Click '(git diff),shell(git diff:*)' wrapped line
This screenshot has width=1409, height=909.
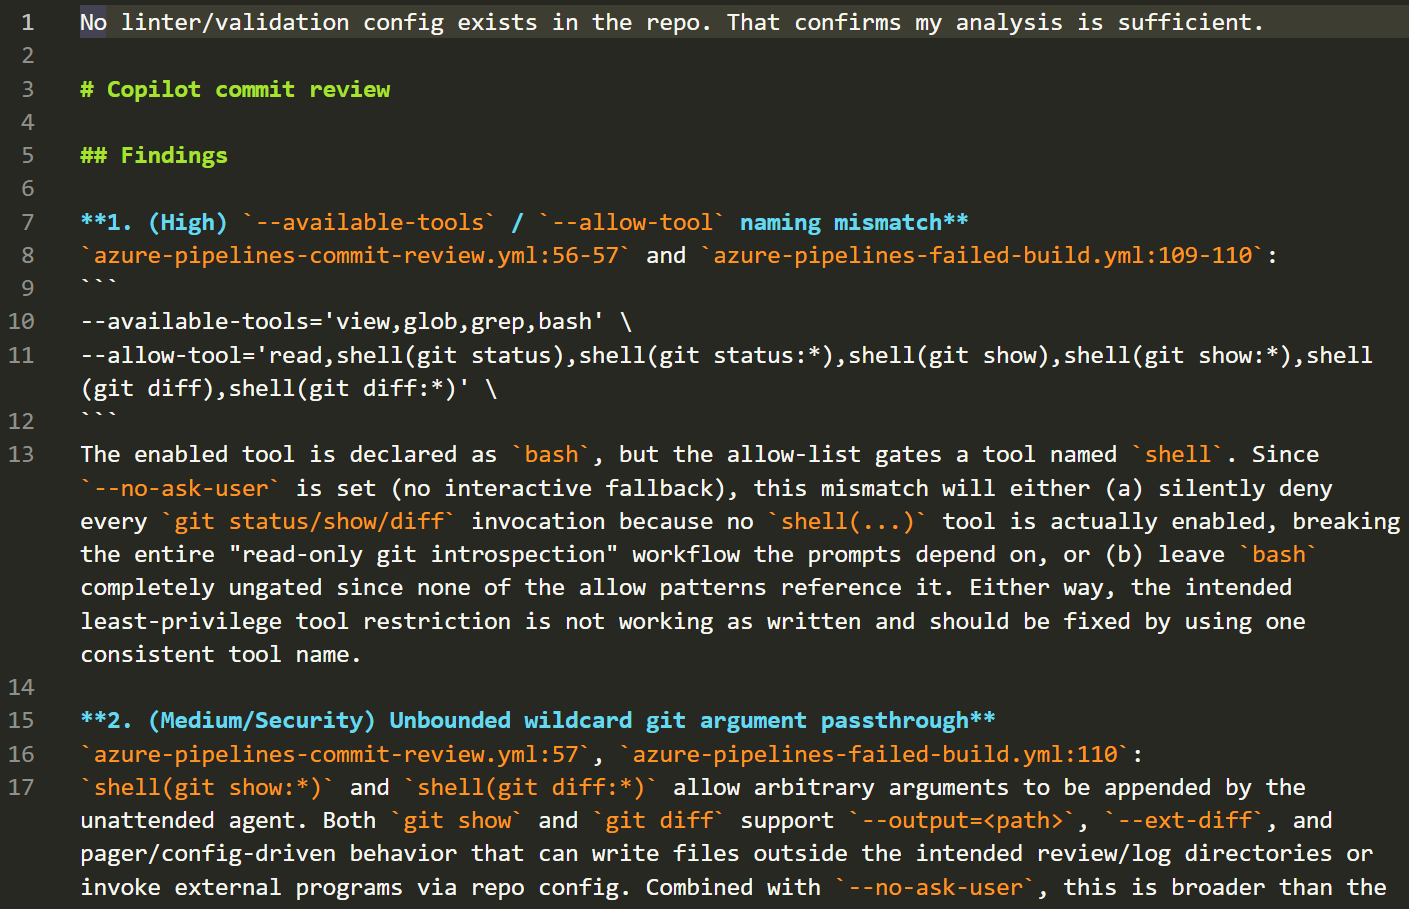[x=289, y=388]
